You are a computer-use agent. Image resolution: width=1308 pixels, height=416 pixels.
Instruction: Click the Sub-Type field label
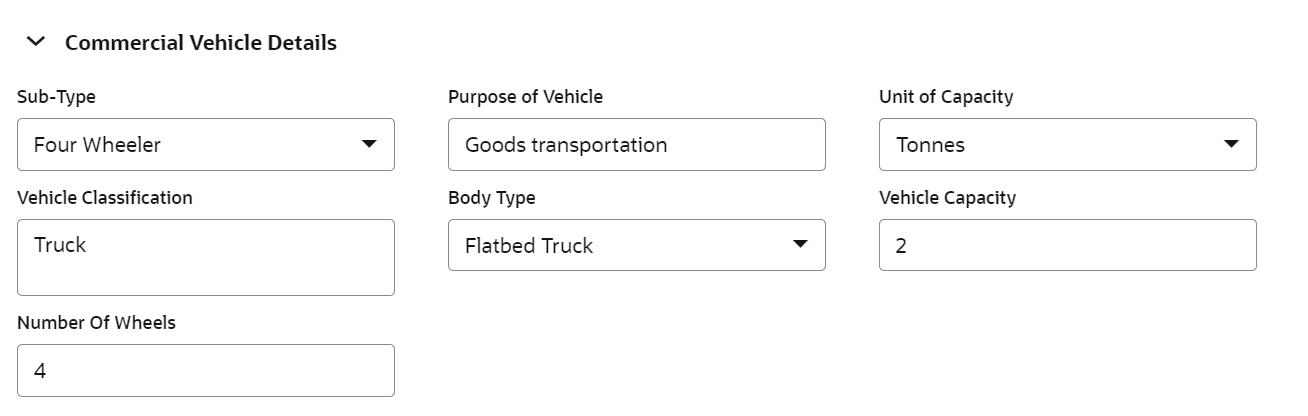57,97
